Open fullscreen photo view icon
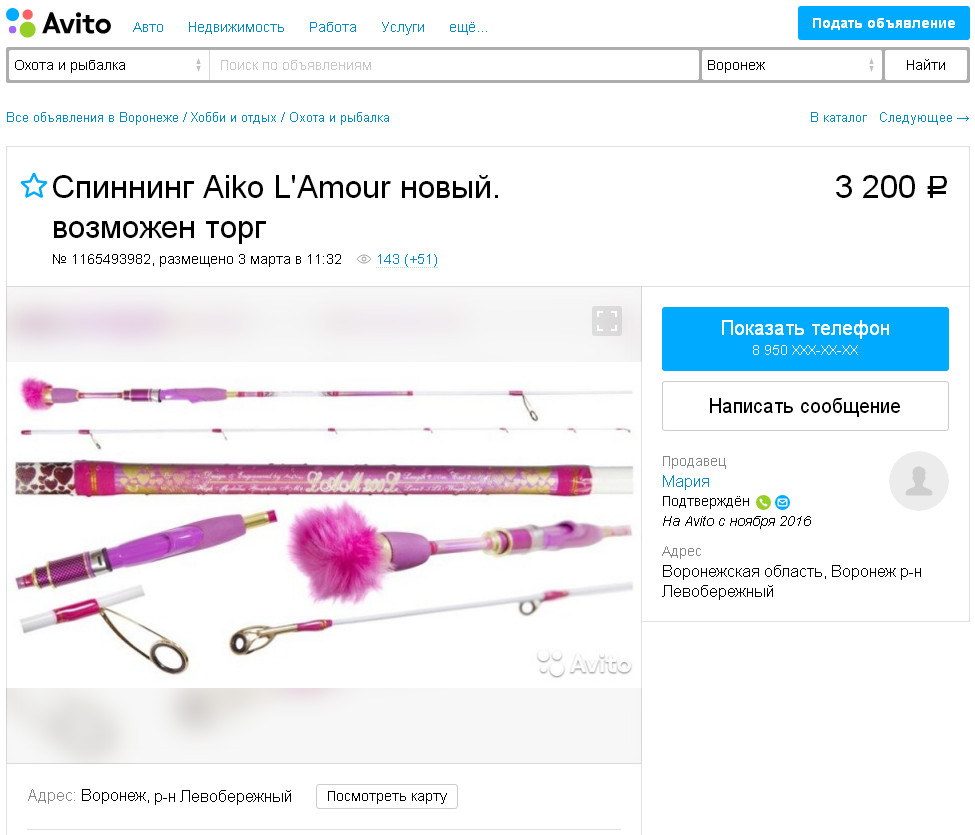This screenshot has width=975, height=835. click(x=607, y=321)
